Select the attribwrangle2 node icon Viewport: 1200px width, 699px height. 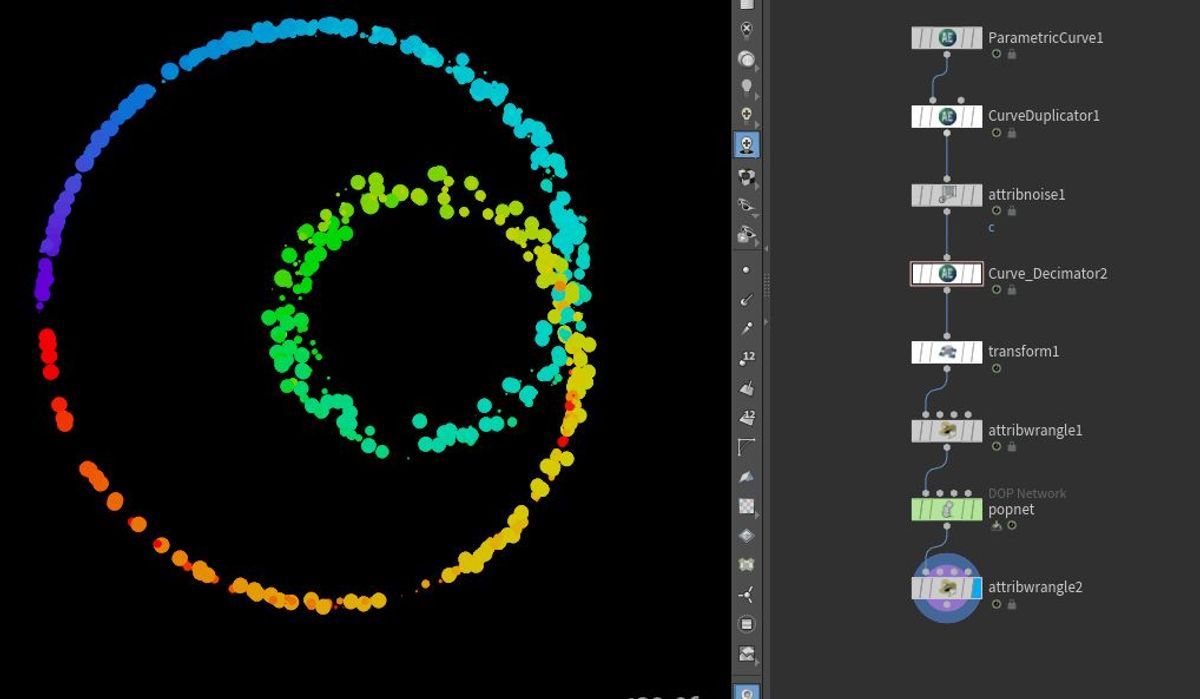click(947, 588)
